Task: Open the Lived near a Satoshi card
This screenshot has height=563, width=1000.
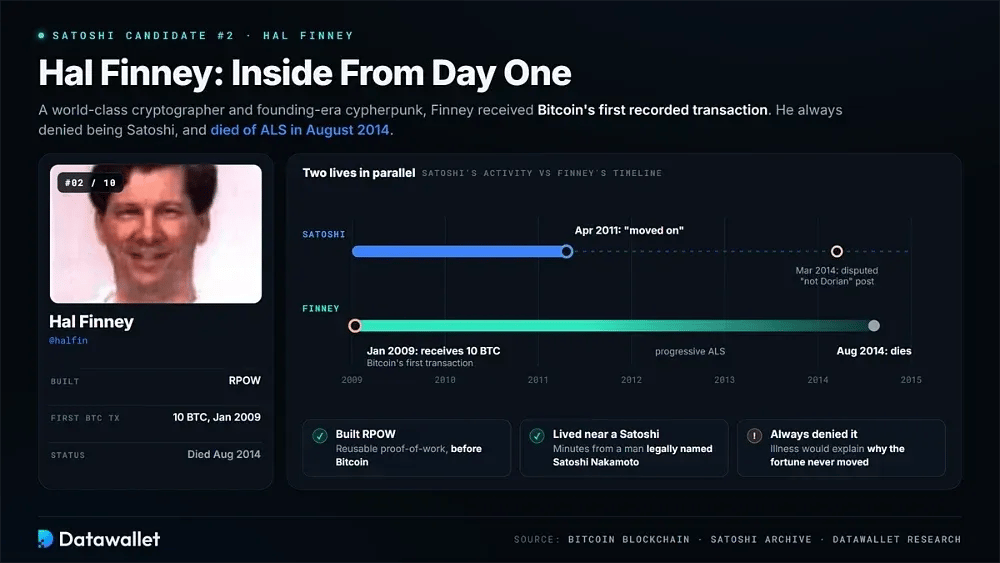Action: tap(624, 448)
